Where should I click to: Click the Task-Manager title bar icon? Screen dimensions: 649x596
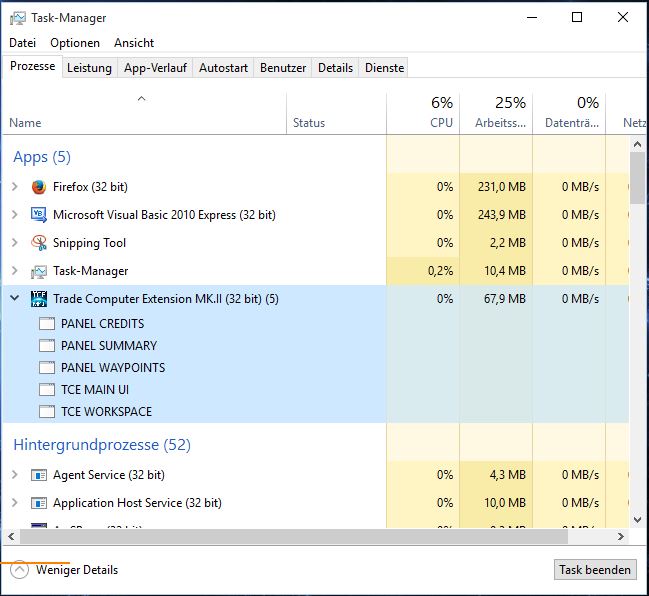(x=18, y=18)
